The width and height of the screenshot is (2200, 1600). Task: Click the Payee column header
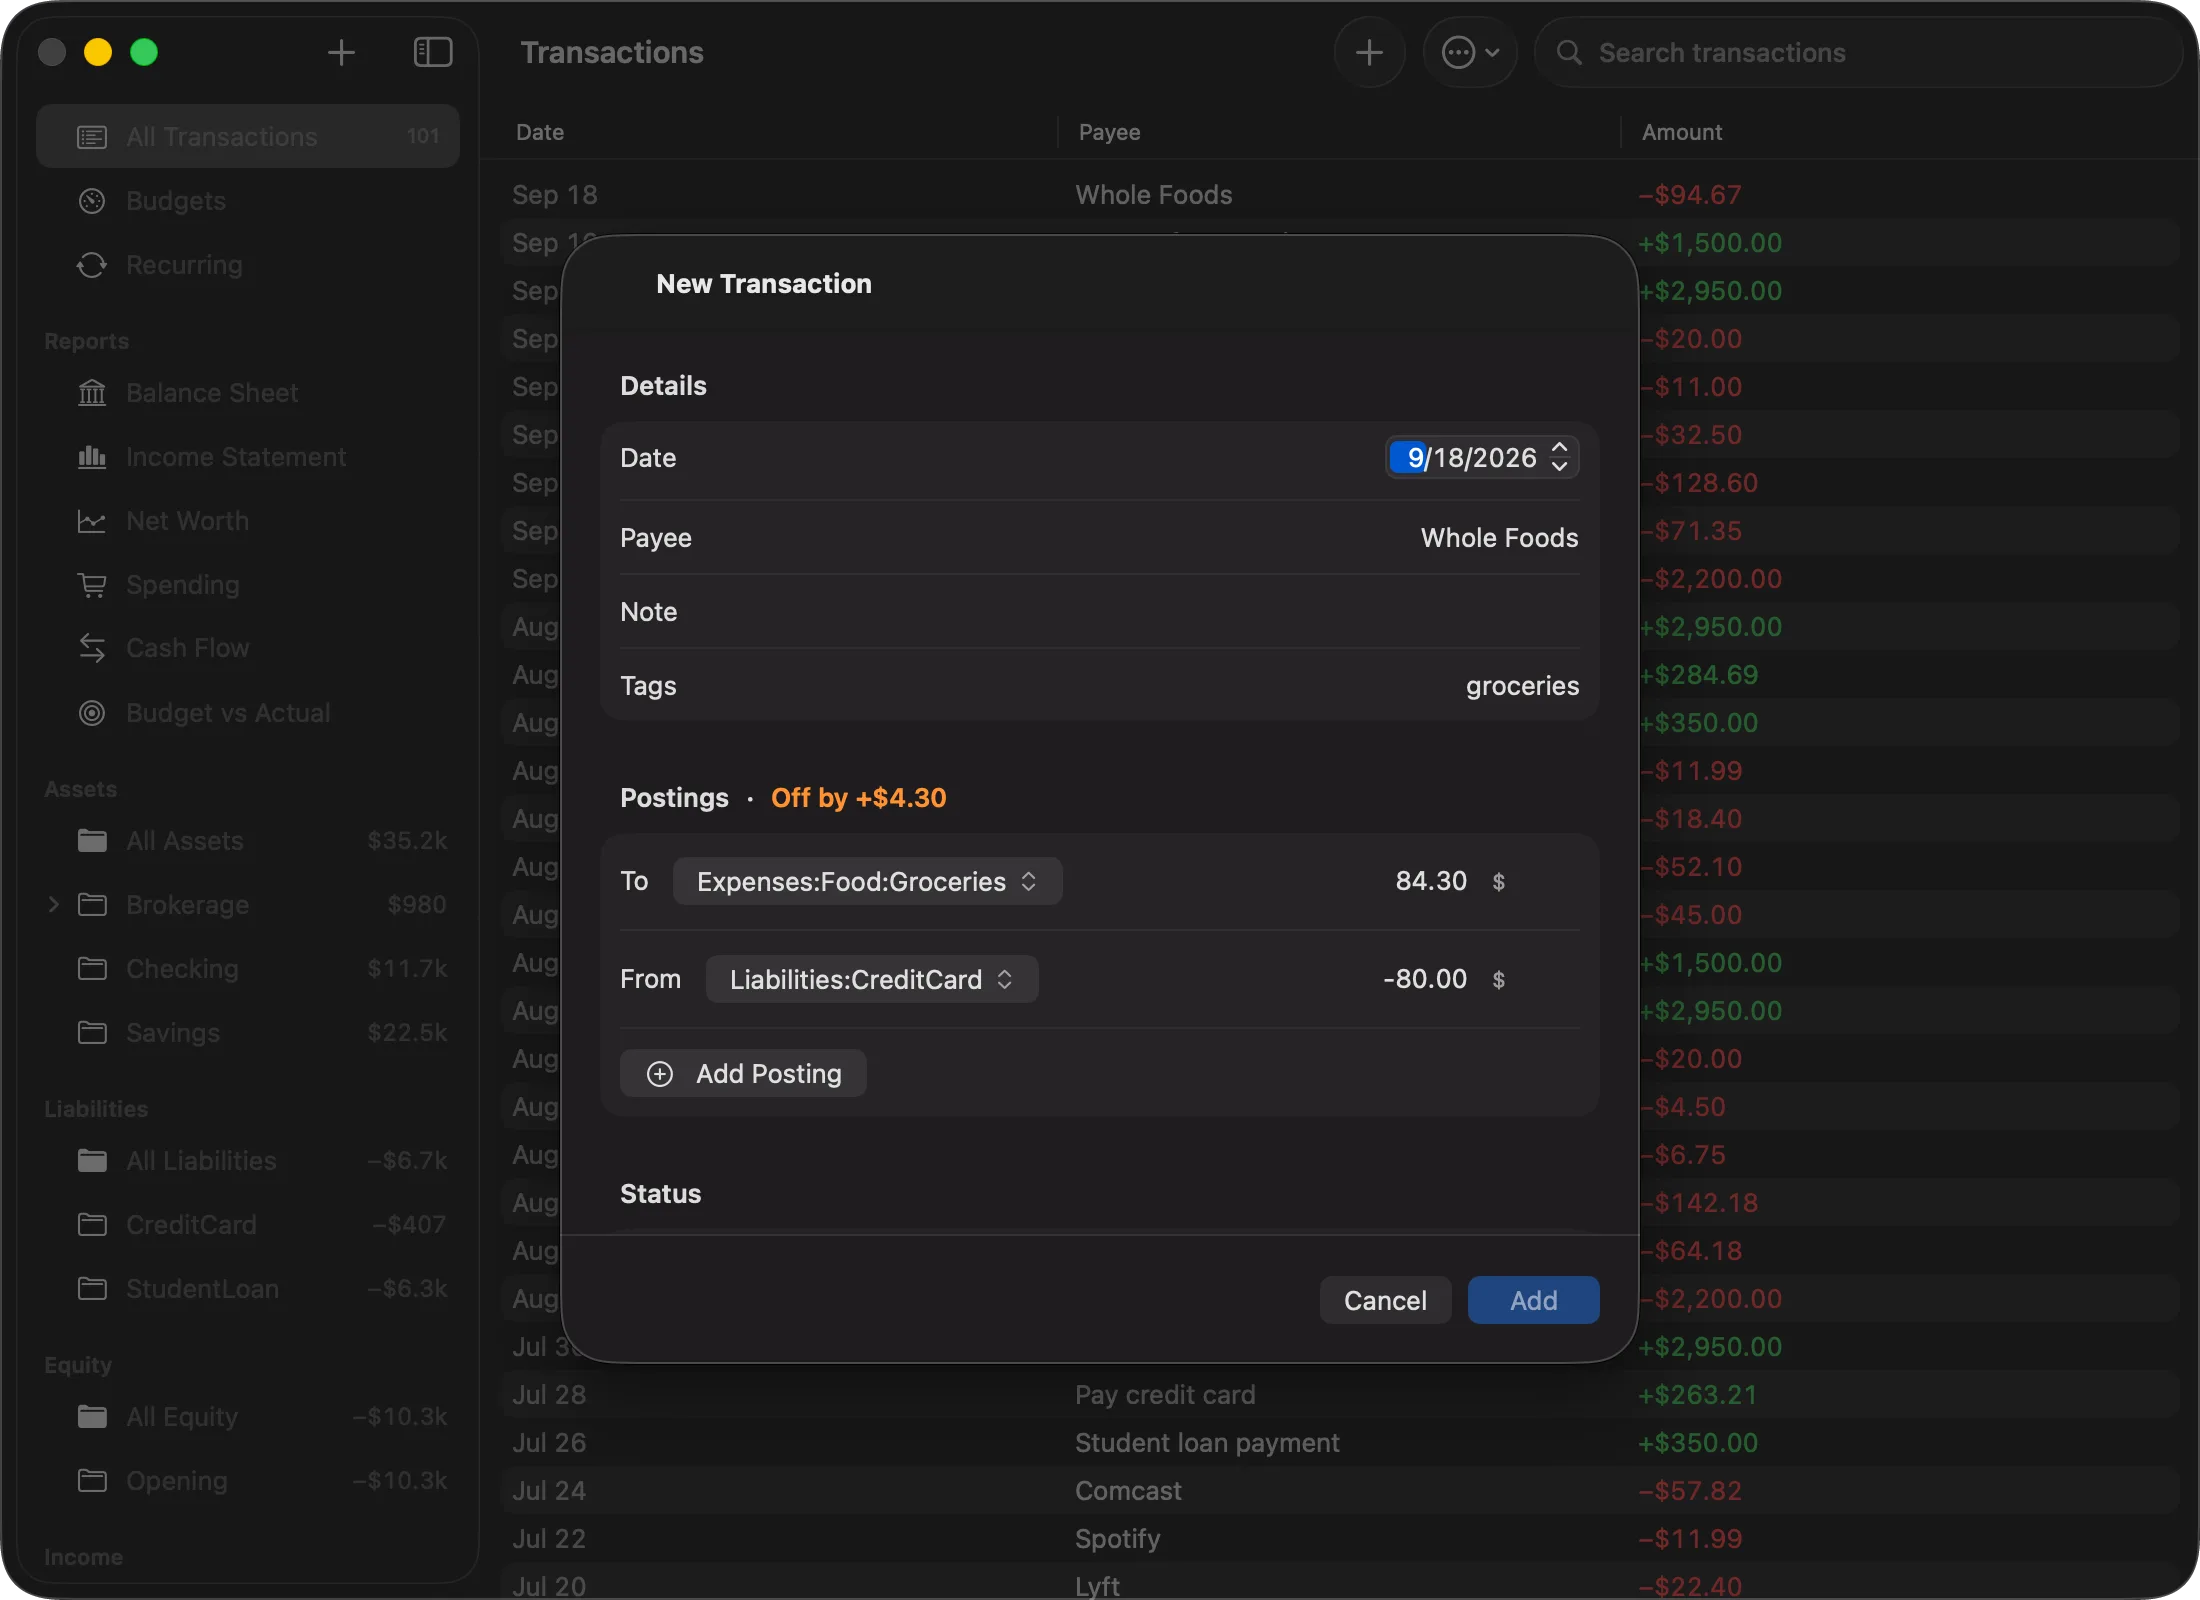1109,132
